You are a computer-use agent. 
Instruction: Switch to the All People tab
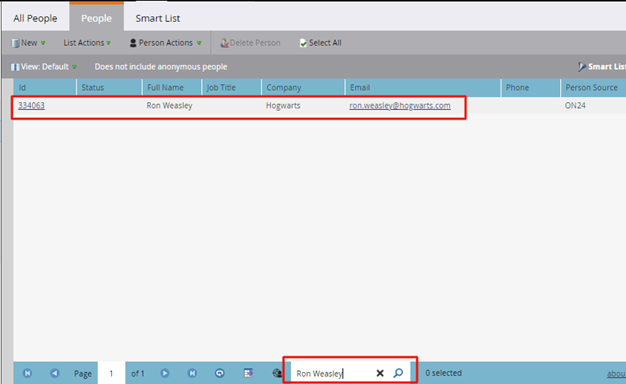click(35, 18)
